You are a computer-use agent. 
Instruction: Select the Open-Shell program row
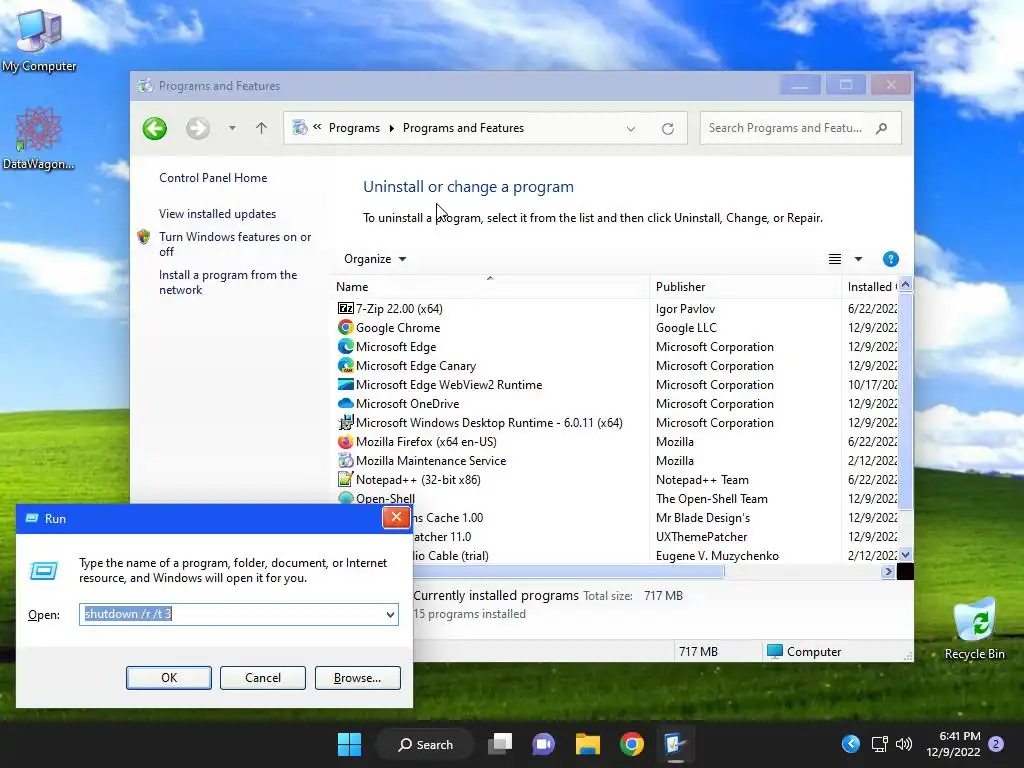[x=618, y=498]
